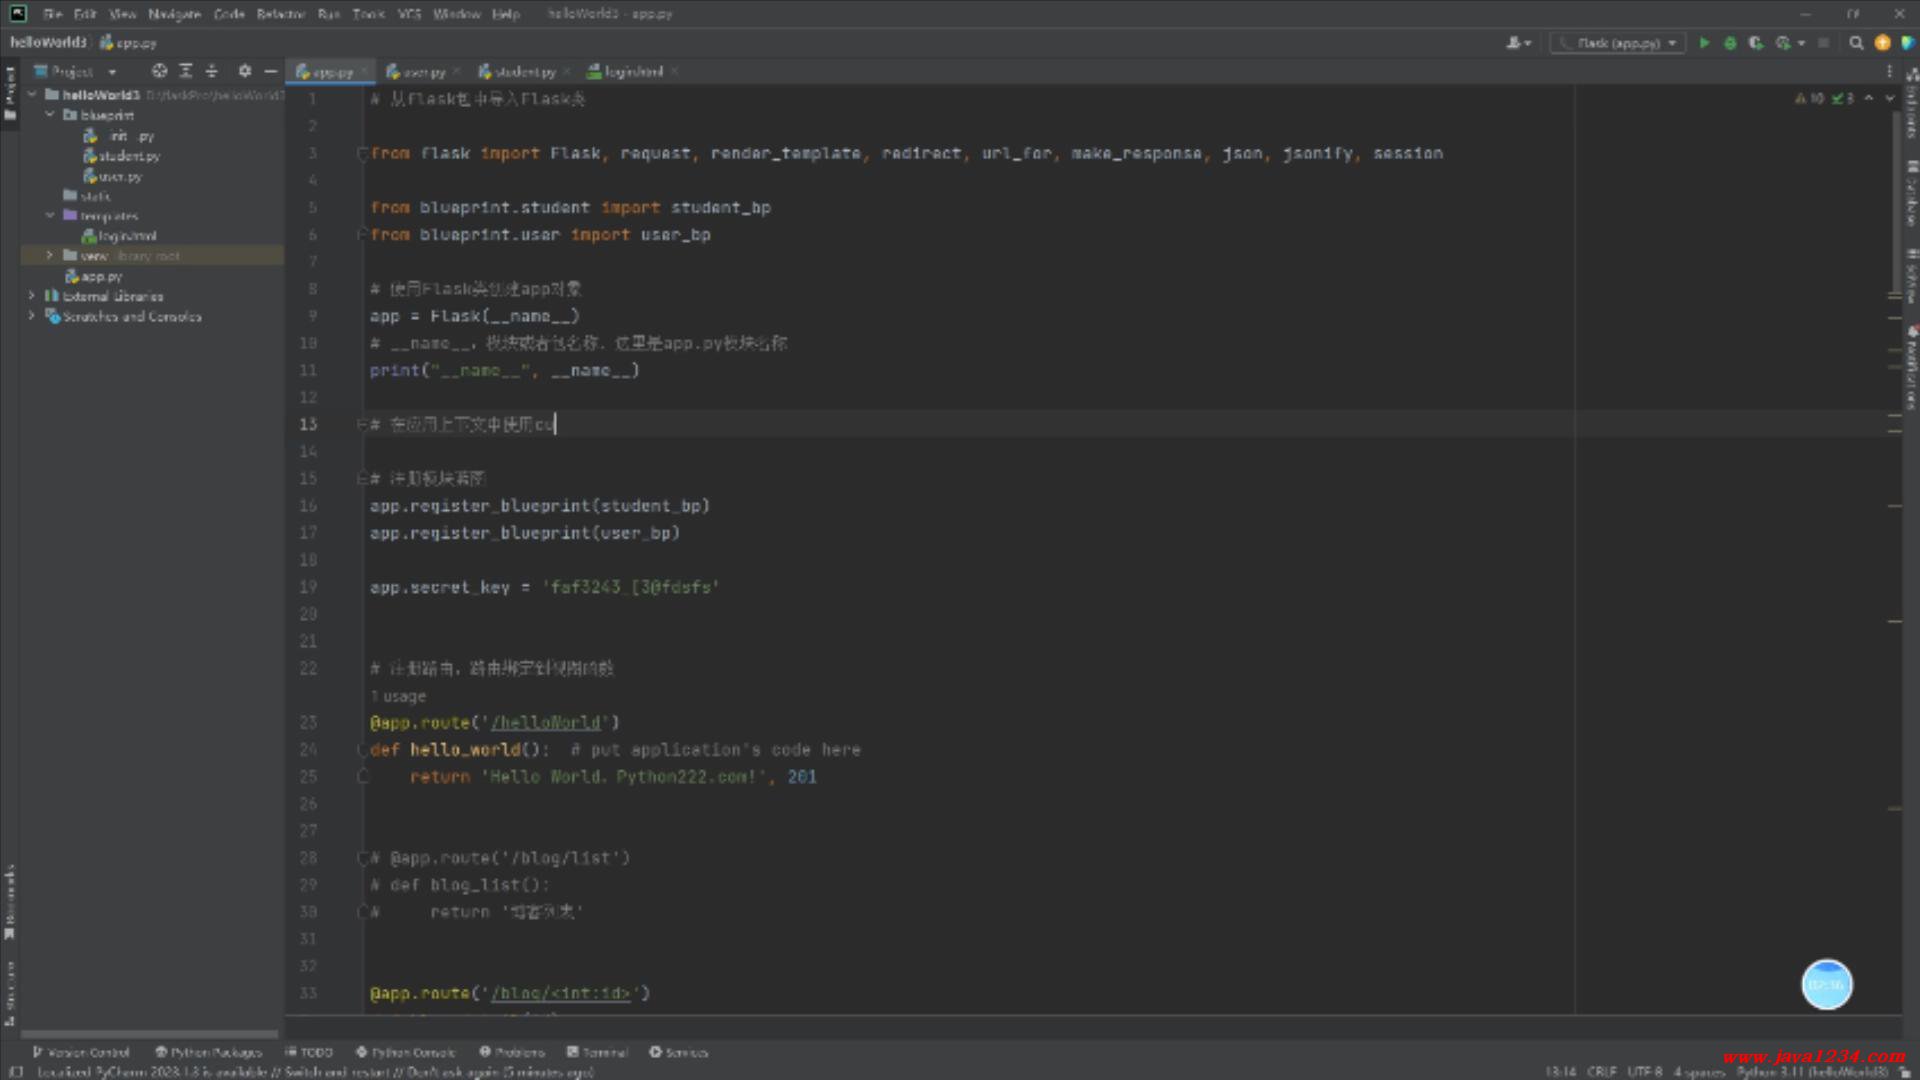Select login.html in the project tree
The image size is (1920, 1080).
119,236
